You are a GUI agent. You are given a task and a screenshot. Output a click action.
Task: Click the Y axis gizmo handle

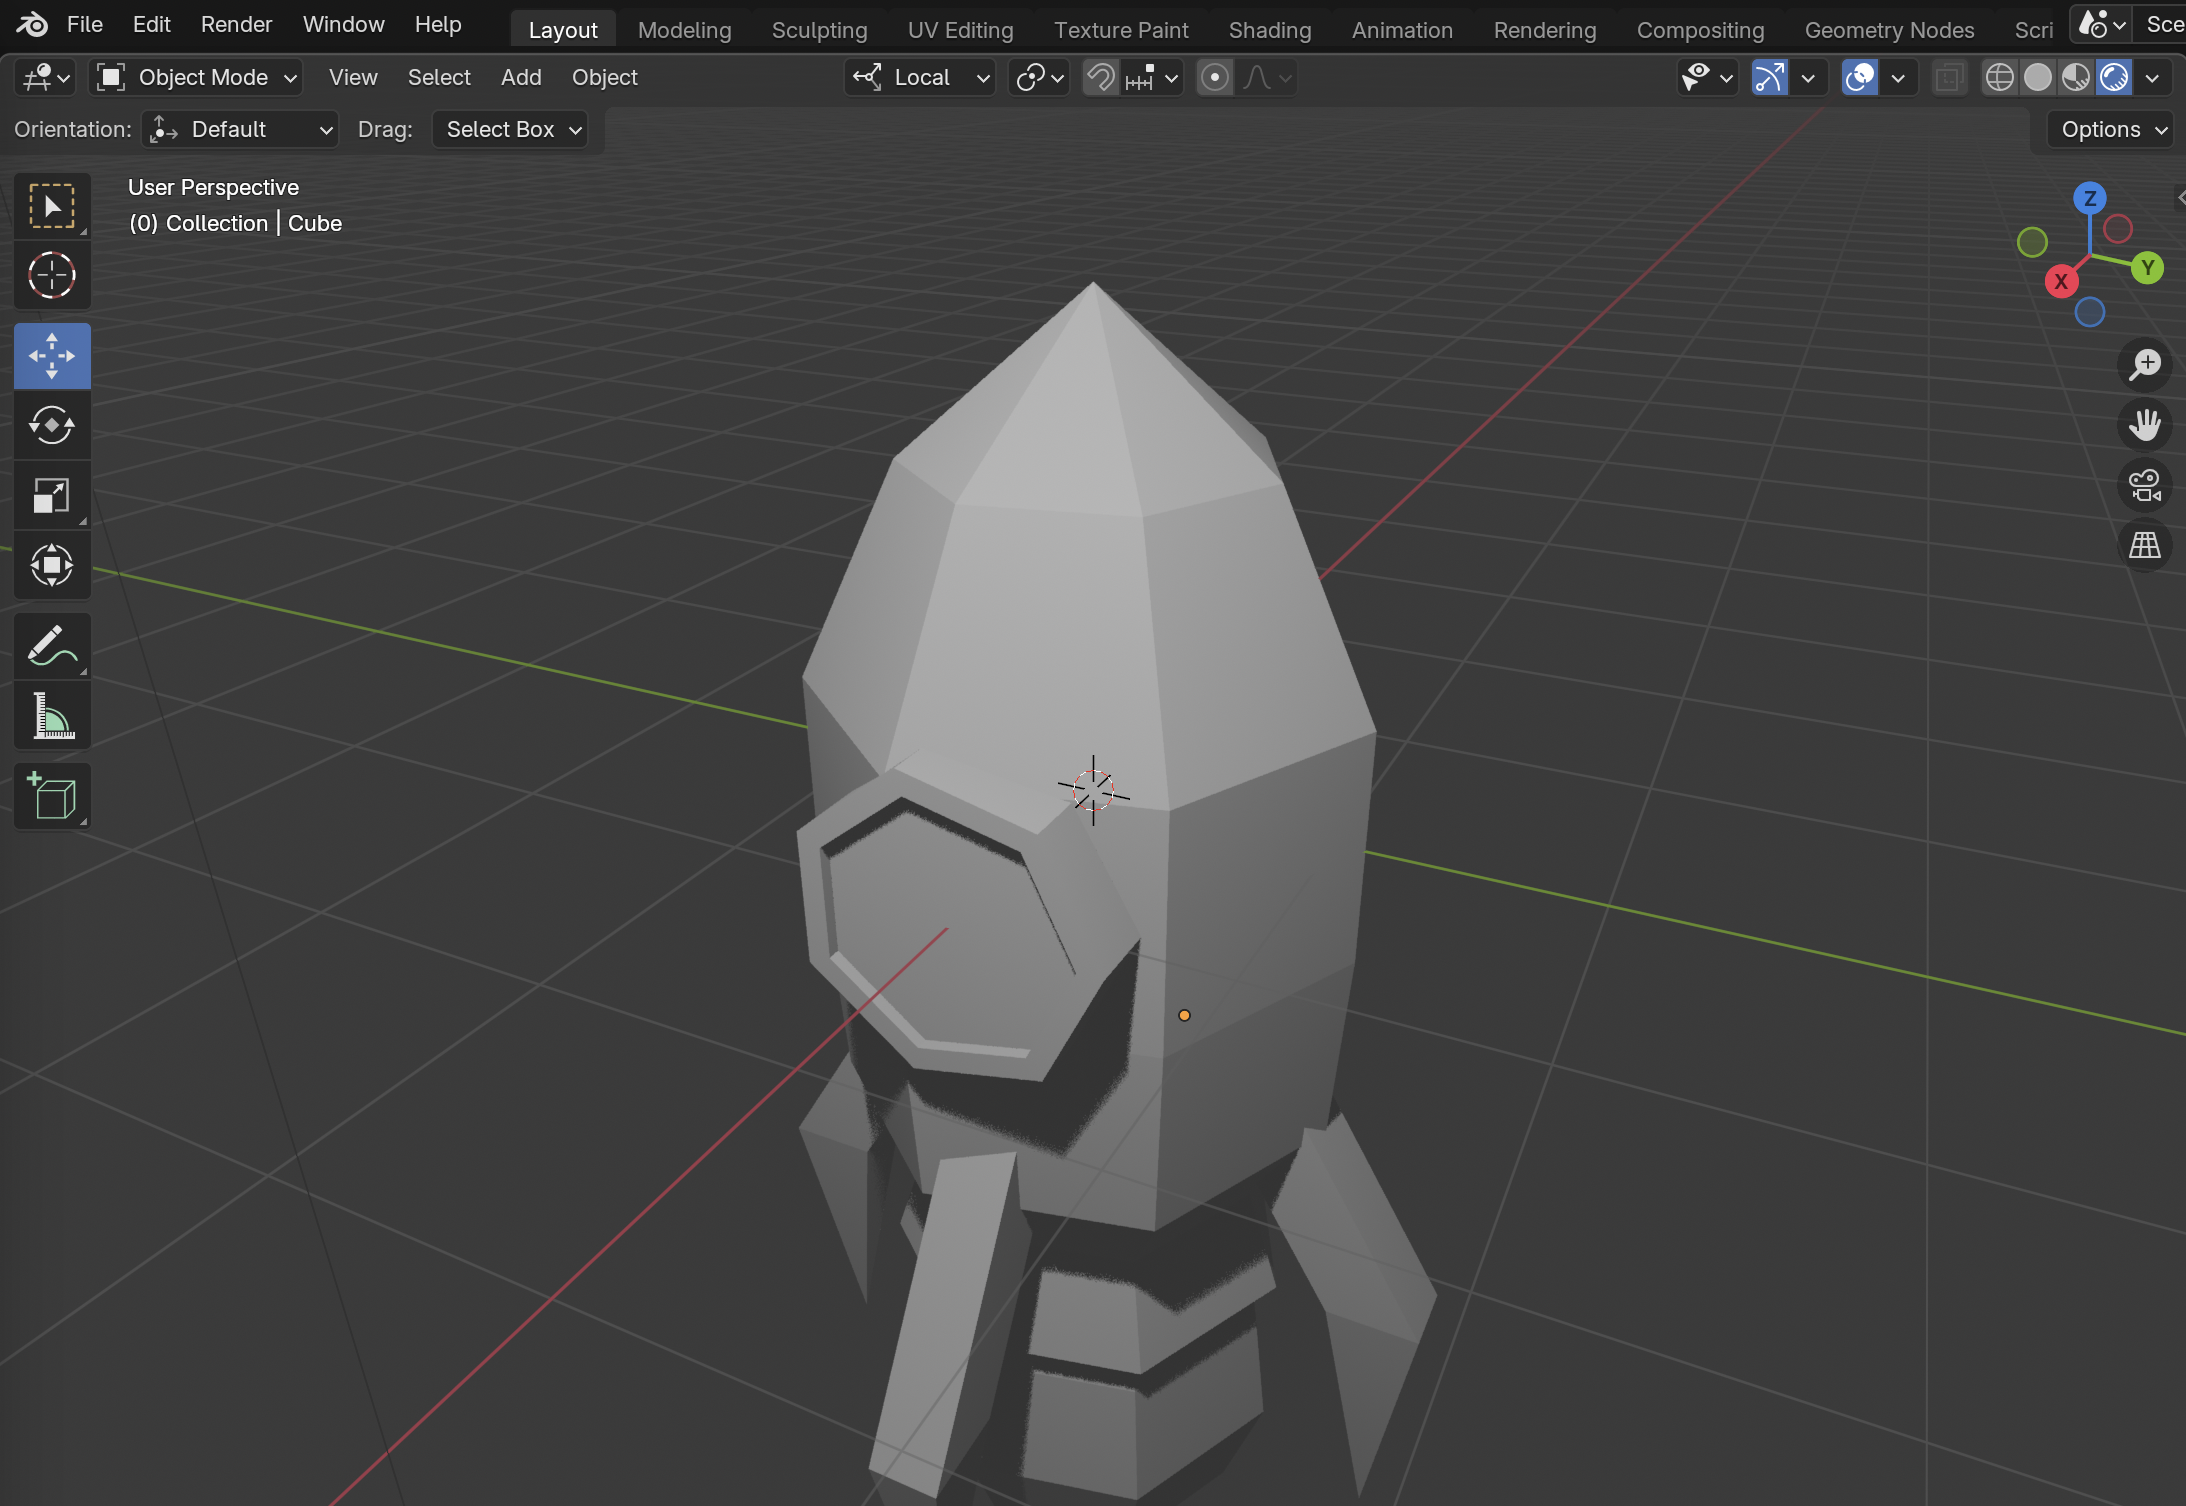(2147, 268)
